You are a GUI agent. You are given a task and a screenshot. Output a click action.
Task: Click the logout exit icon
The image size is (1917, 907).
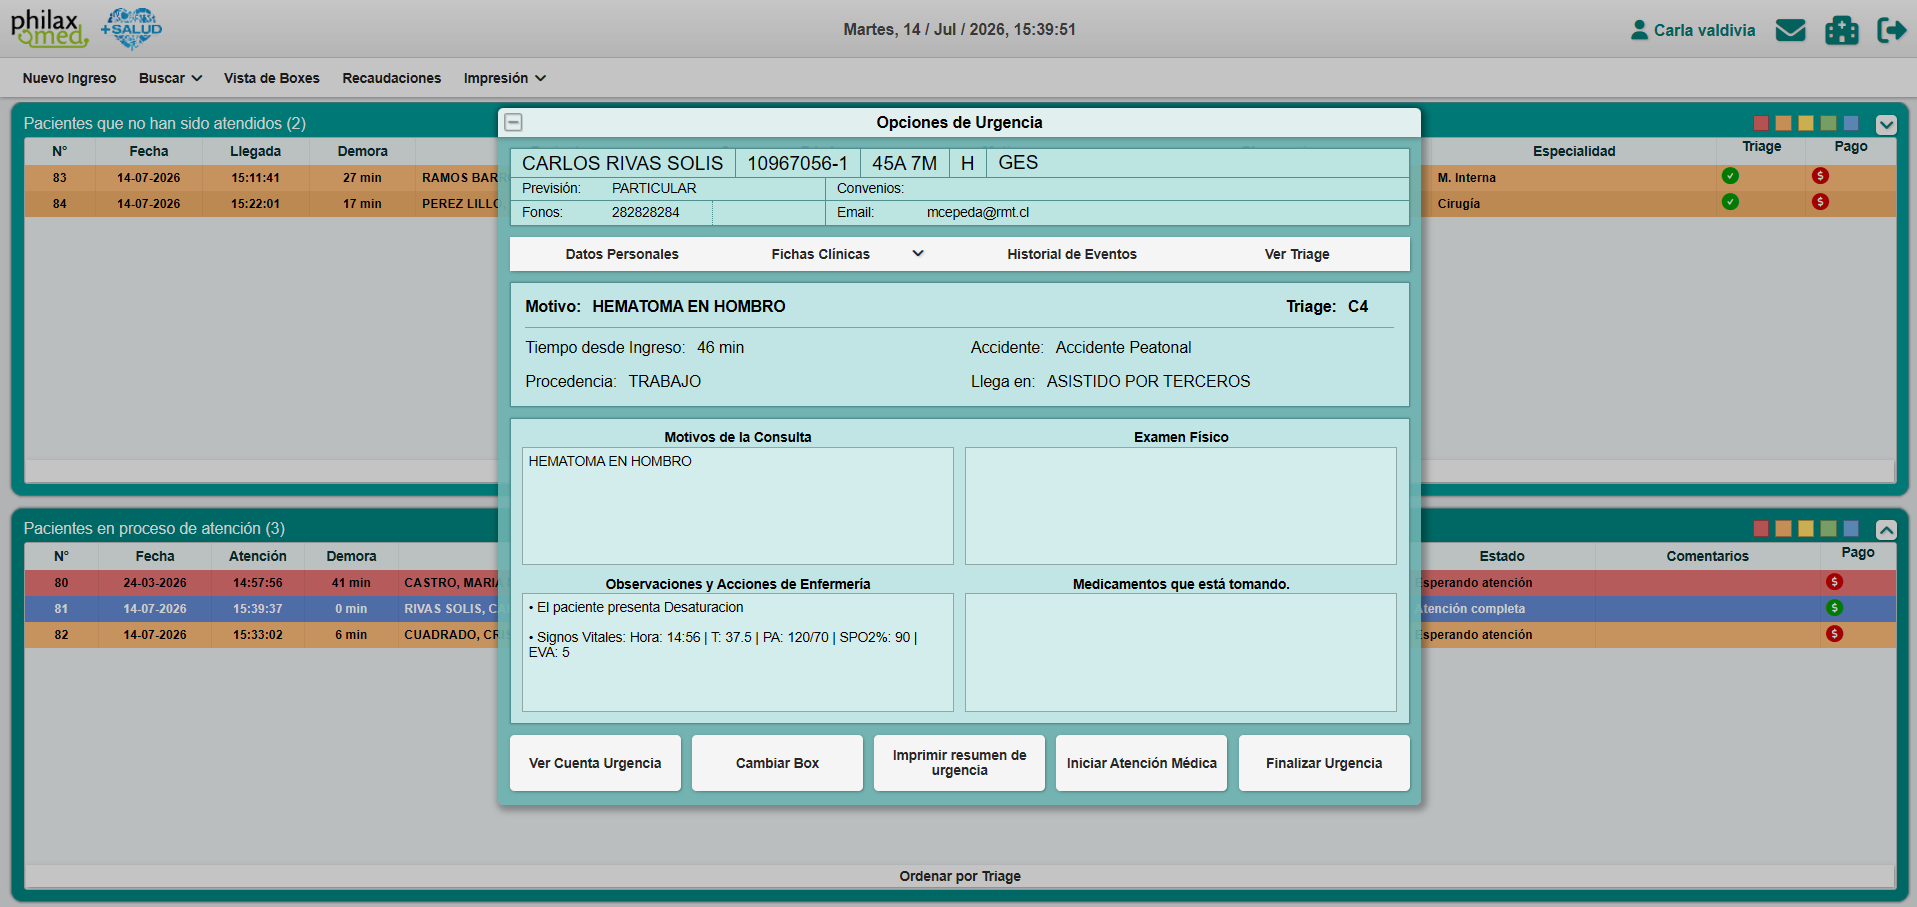click(1891, 30)
